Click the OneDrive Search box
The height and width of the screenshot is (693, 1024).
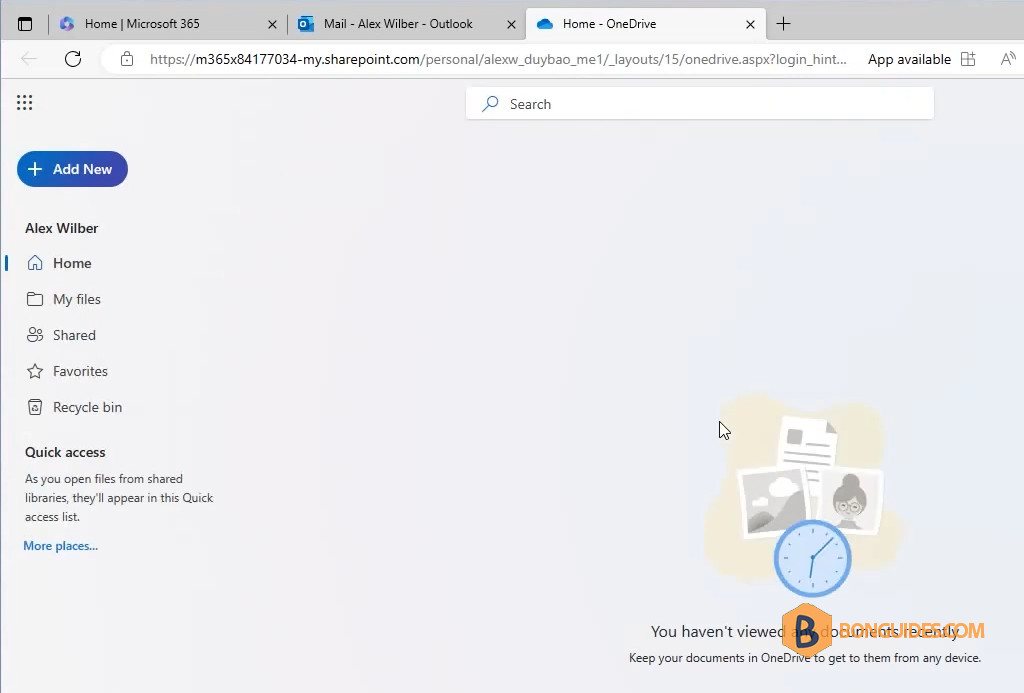tap(699, 104)
